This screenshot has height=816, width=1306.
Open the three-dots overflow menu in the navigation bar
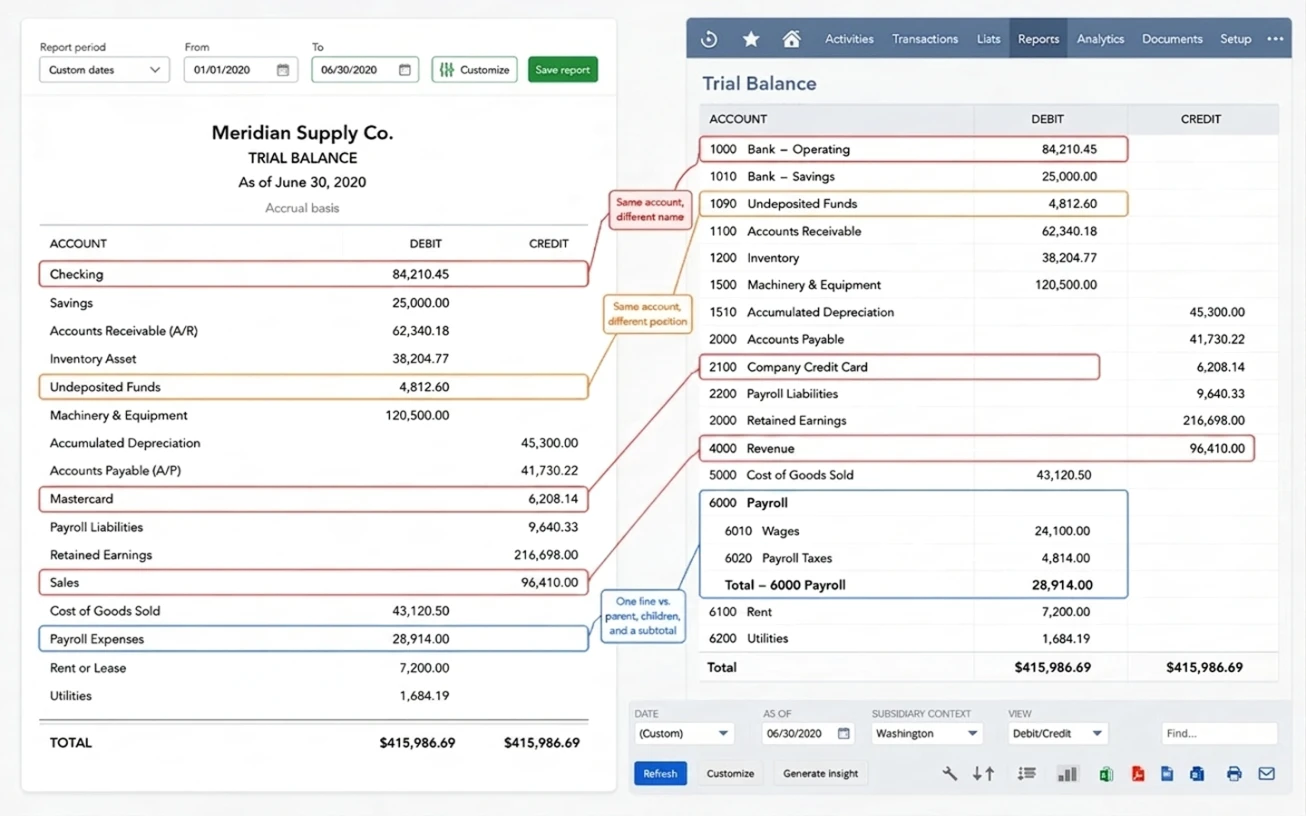click(1275, 39)
